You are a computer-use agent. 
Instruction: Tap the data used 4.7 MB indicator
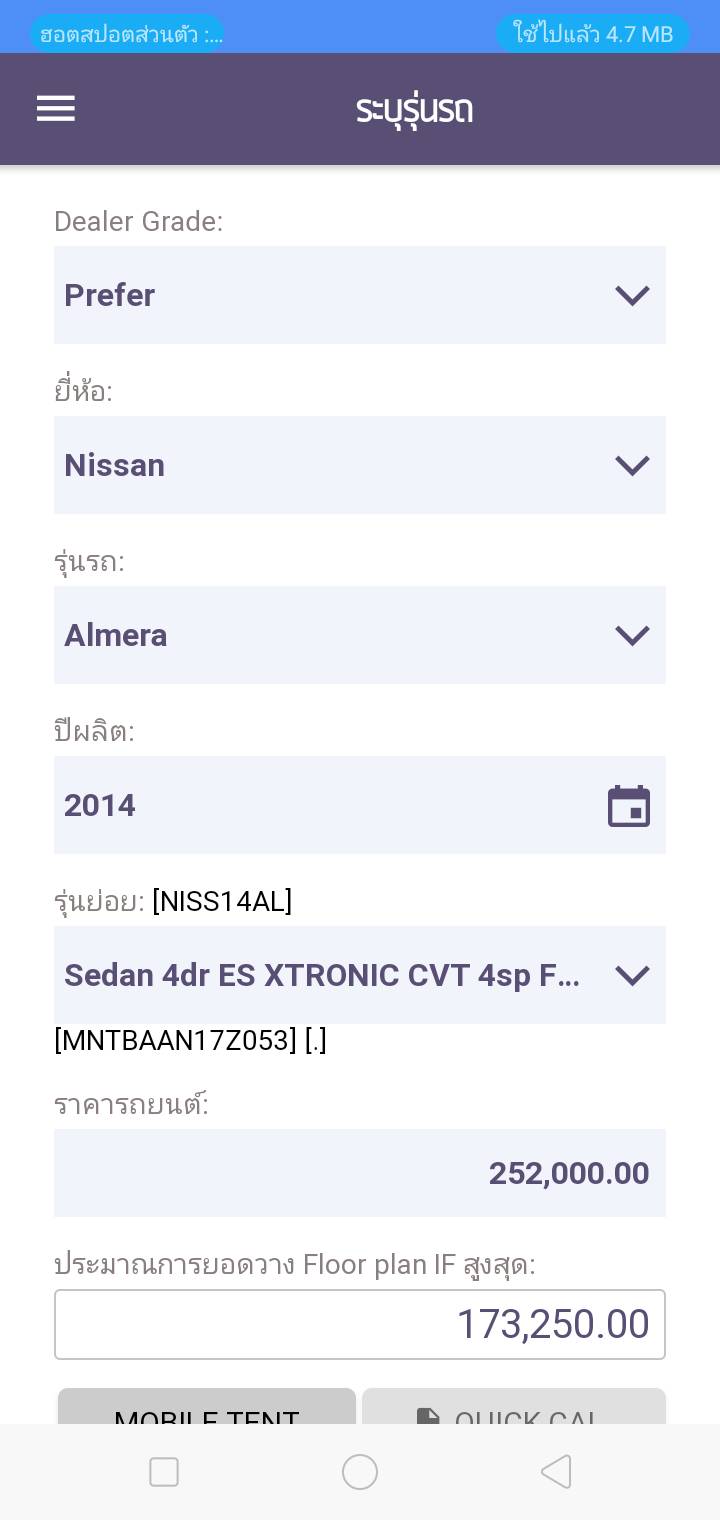click(593, 34)
